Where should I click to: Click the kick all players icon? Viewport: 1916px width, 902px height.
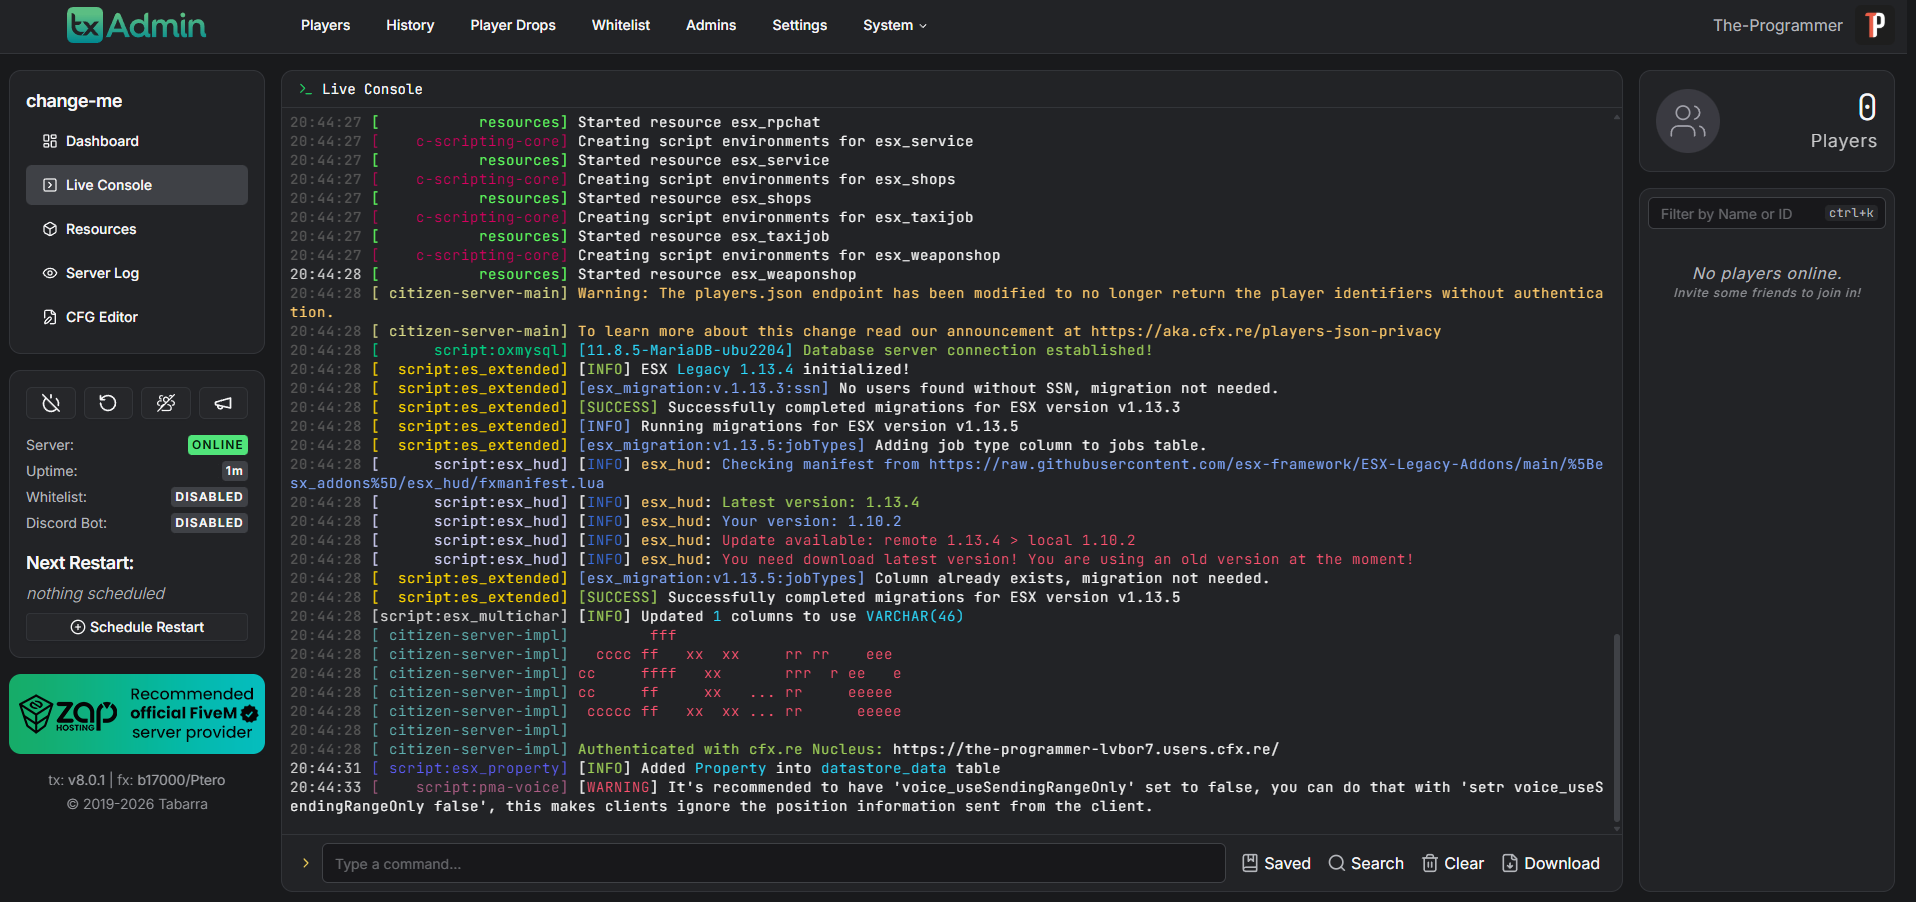click(166, 403)
